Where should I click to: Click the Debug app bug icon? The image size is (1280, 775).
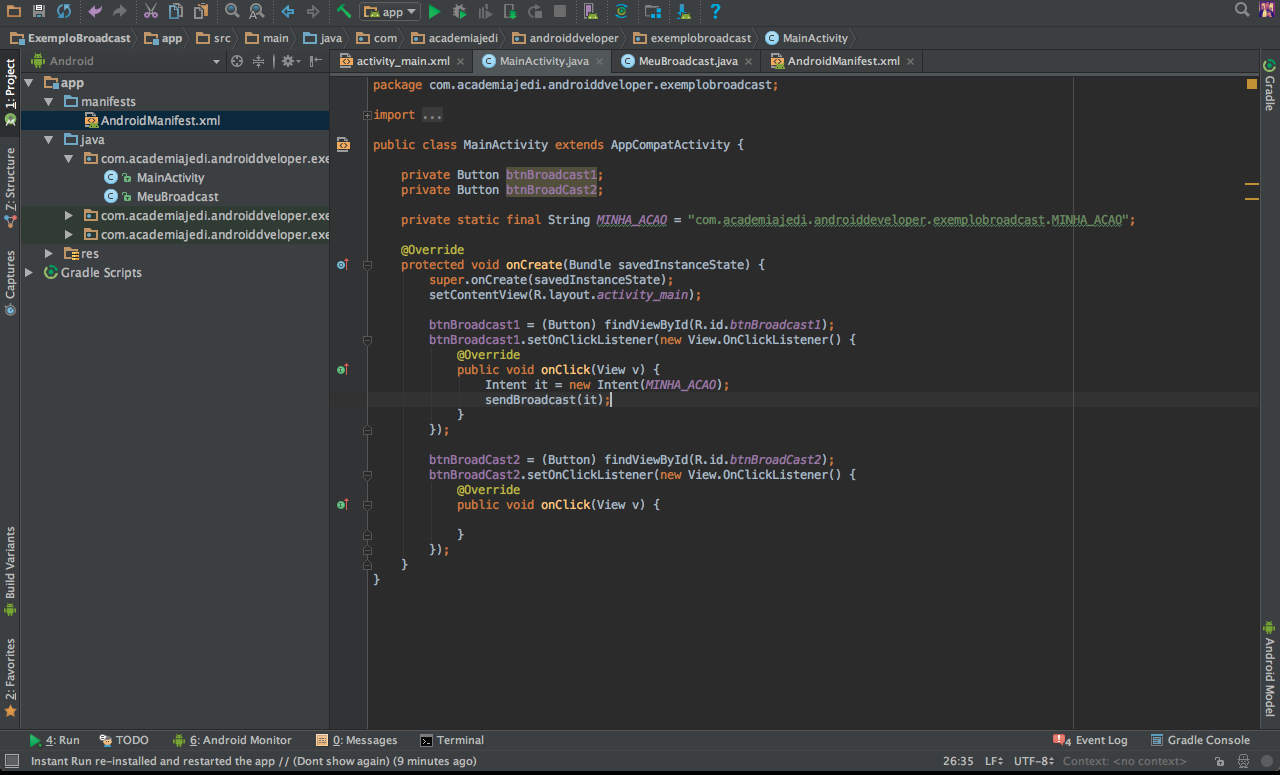click(x=459, y=12)
